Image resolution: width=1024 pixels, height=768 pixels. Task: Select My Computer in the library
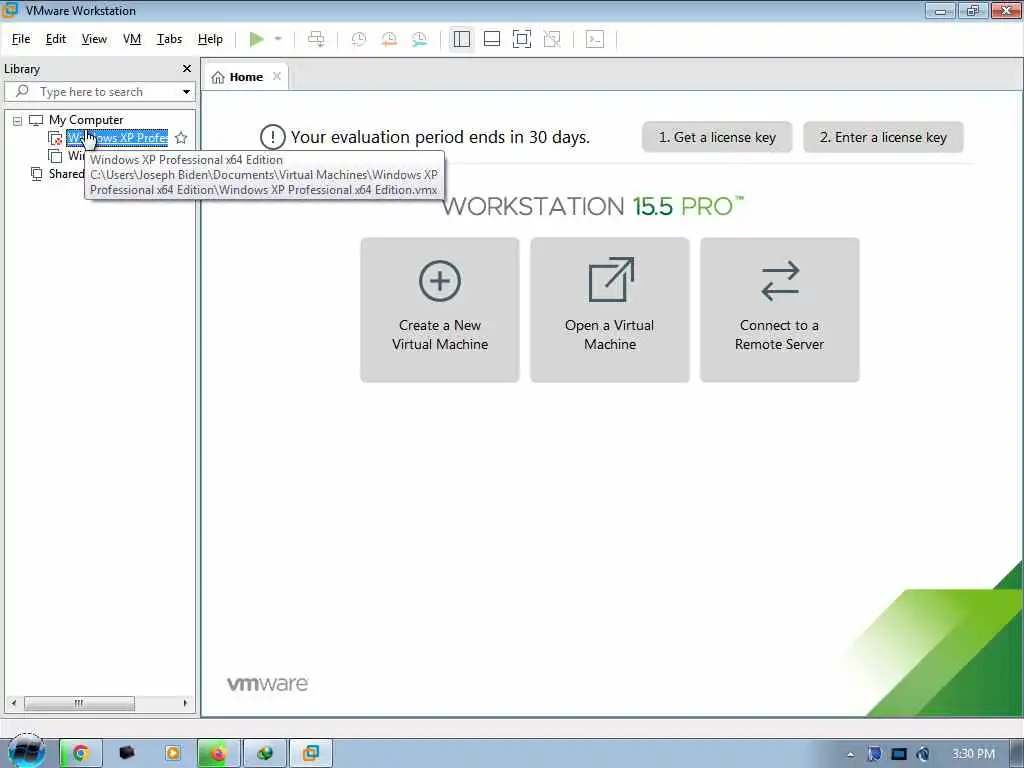click(x=86, y=120)
